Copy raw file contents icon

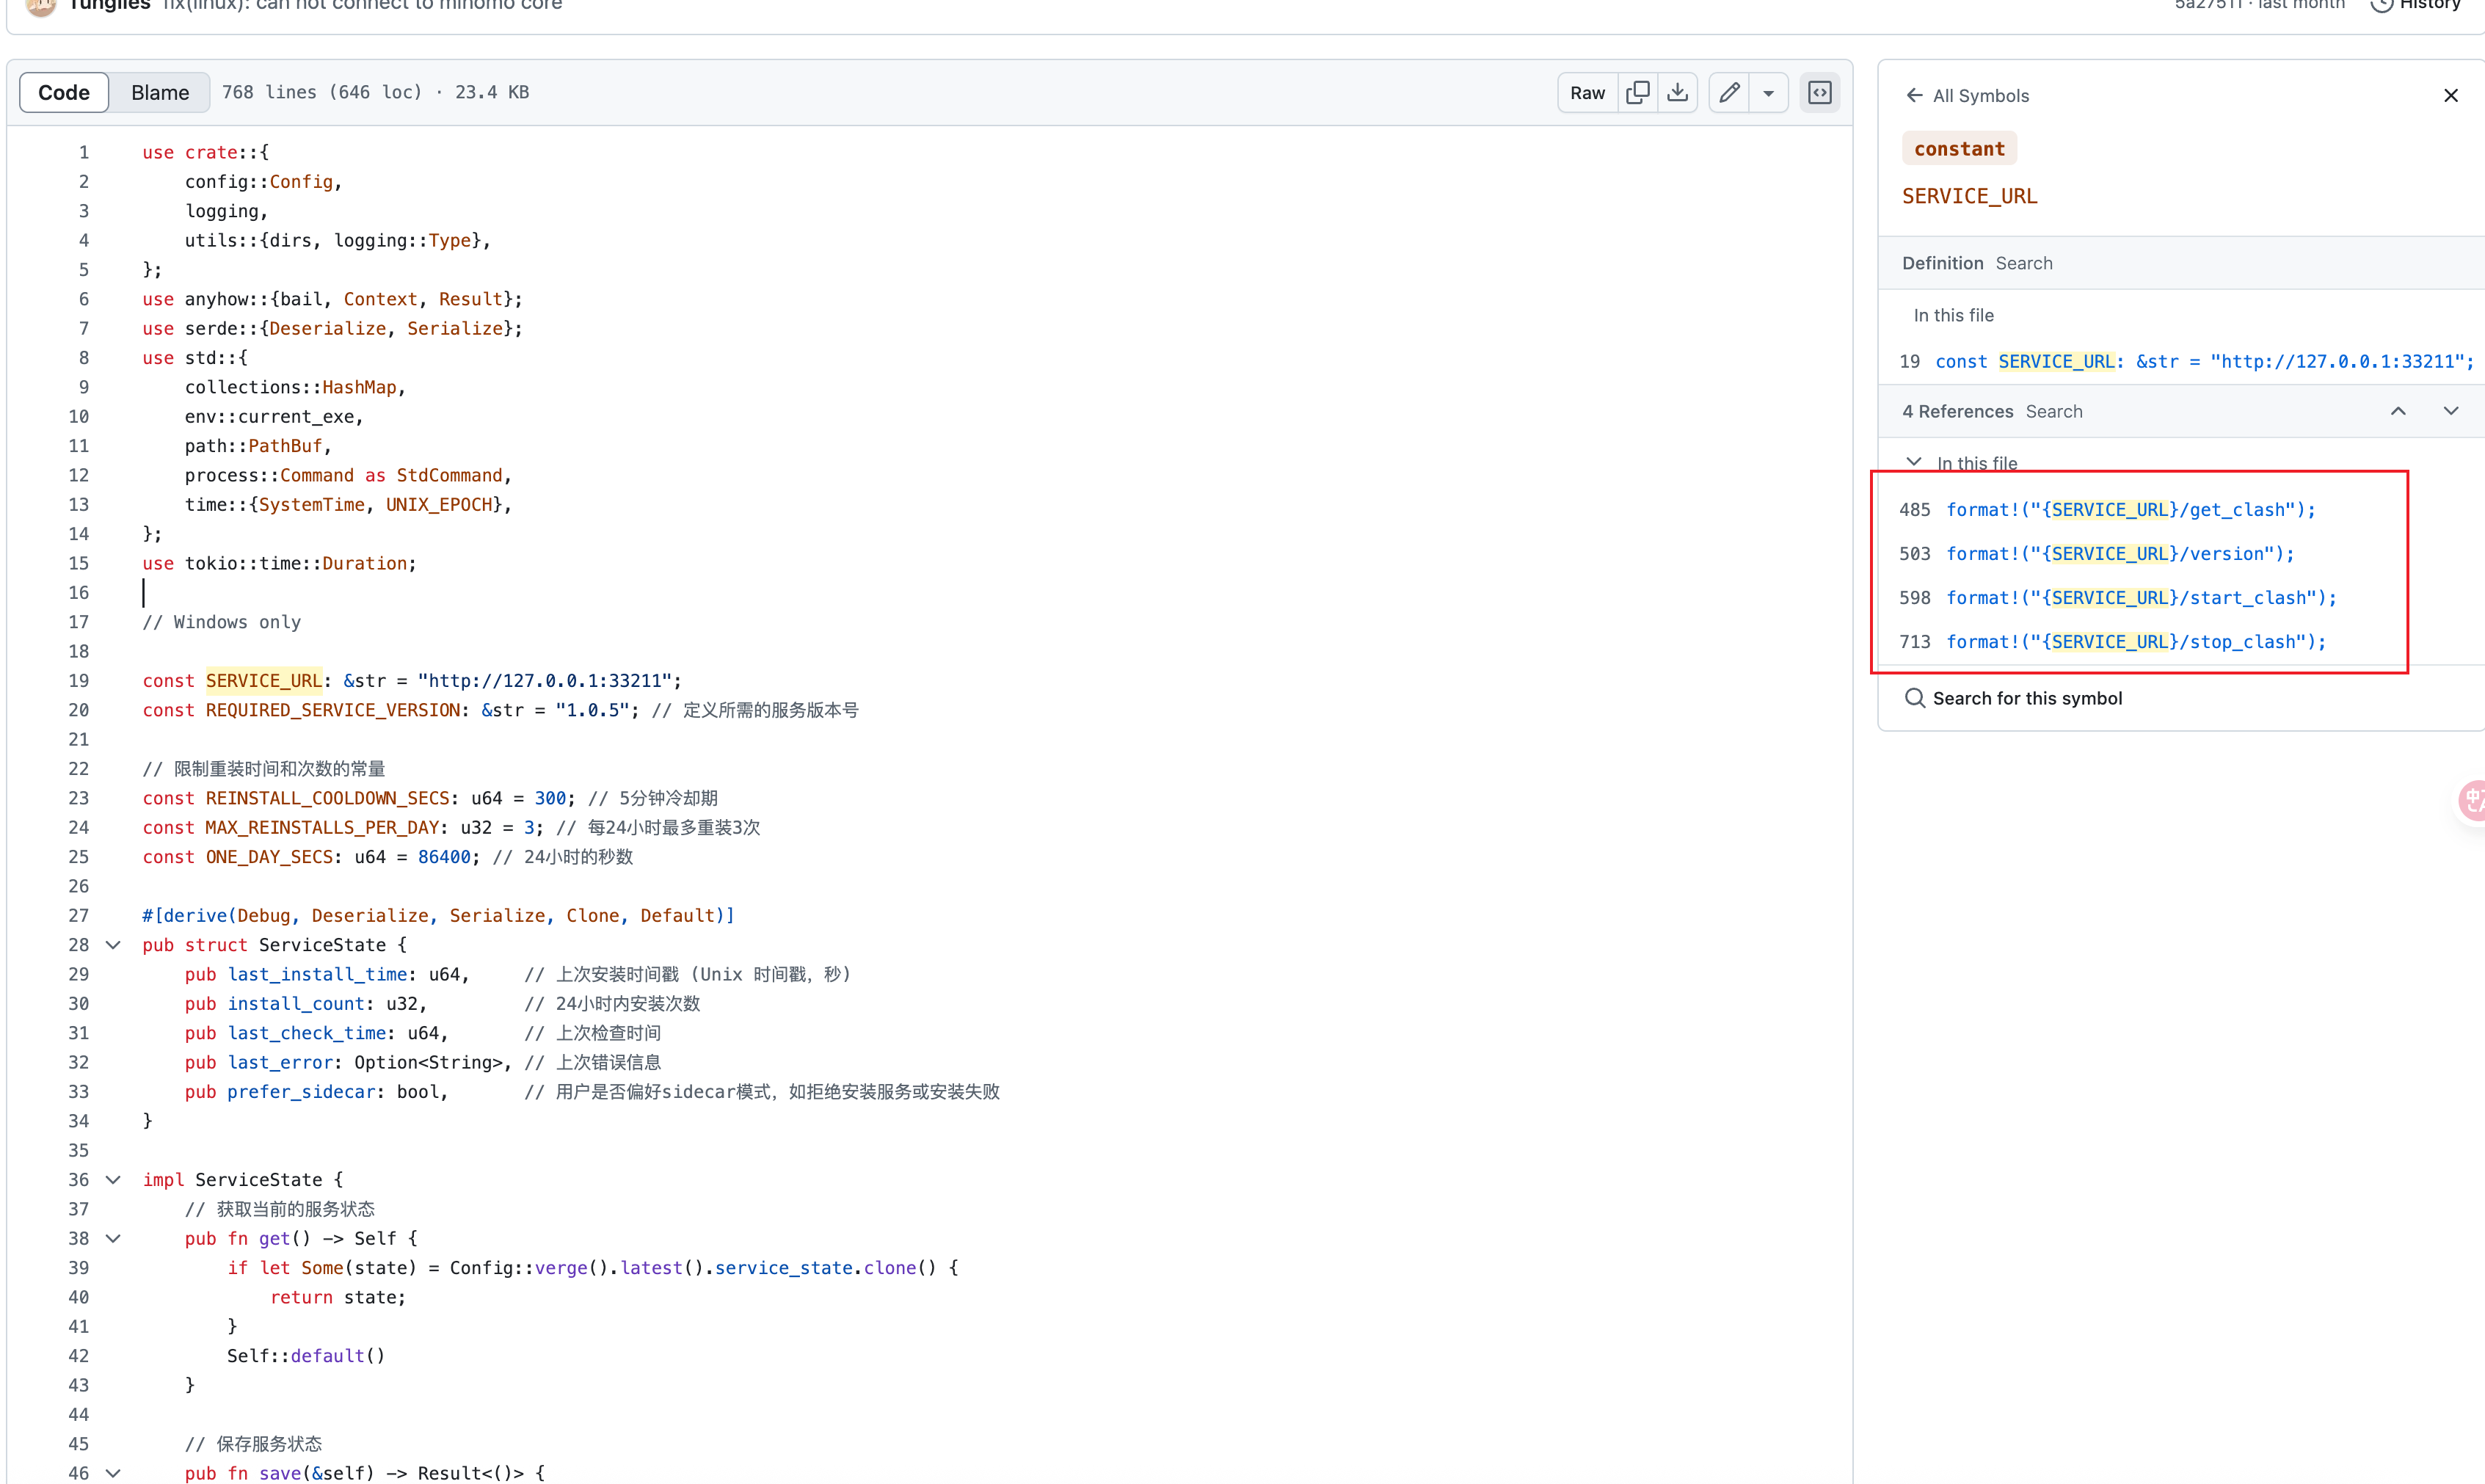[x=1637, y=93]
